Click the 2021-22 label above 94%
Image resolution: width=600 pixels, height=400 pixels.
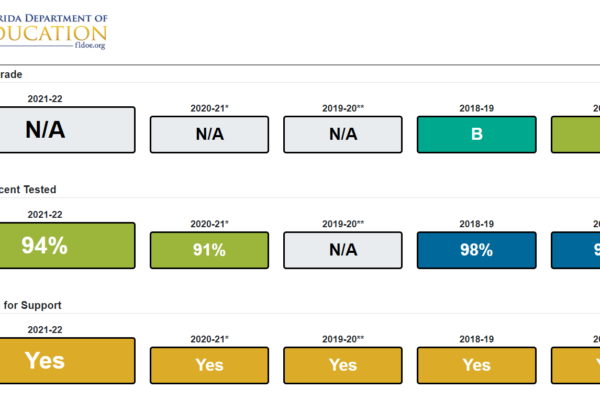click(44, 214)
